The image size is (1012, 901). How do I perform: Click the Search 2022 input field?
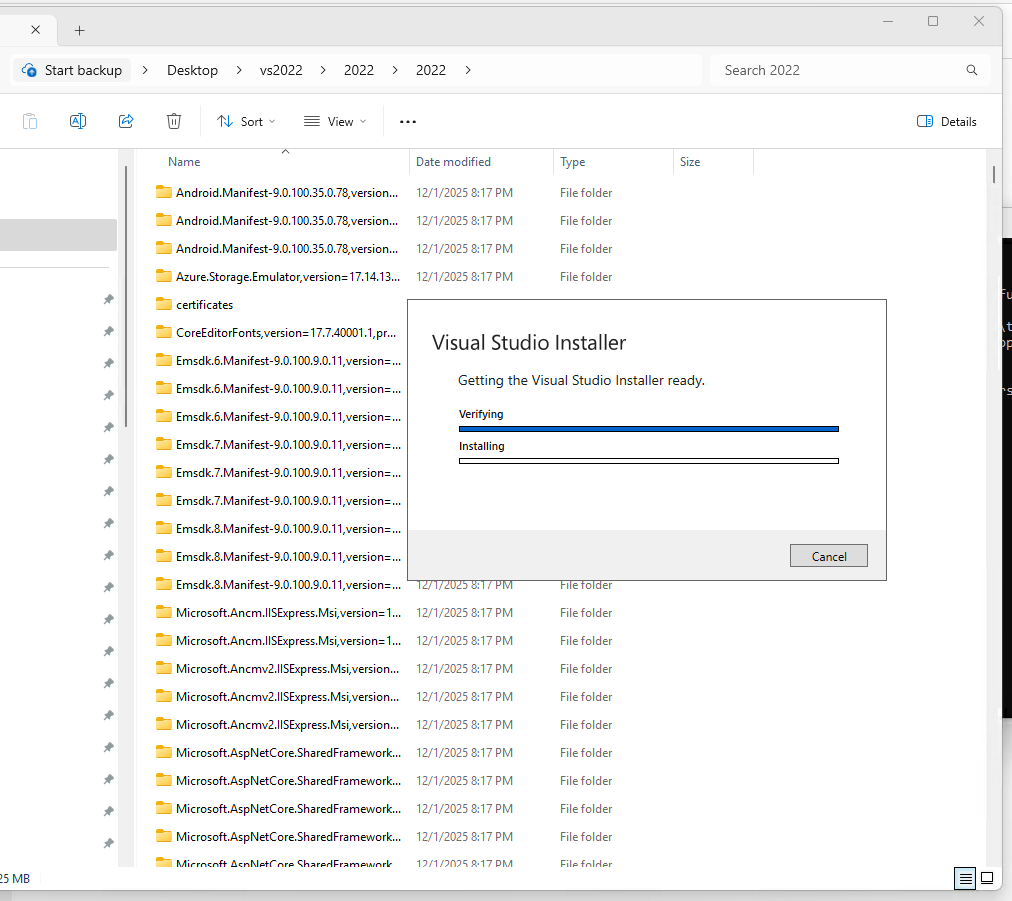(839, 70)
